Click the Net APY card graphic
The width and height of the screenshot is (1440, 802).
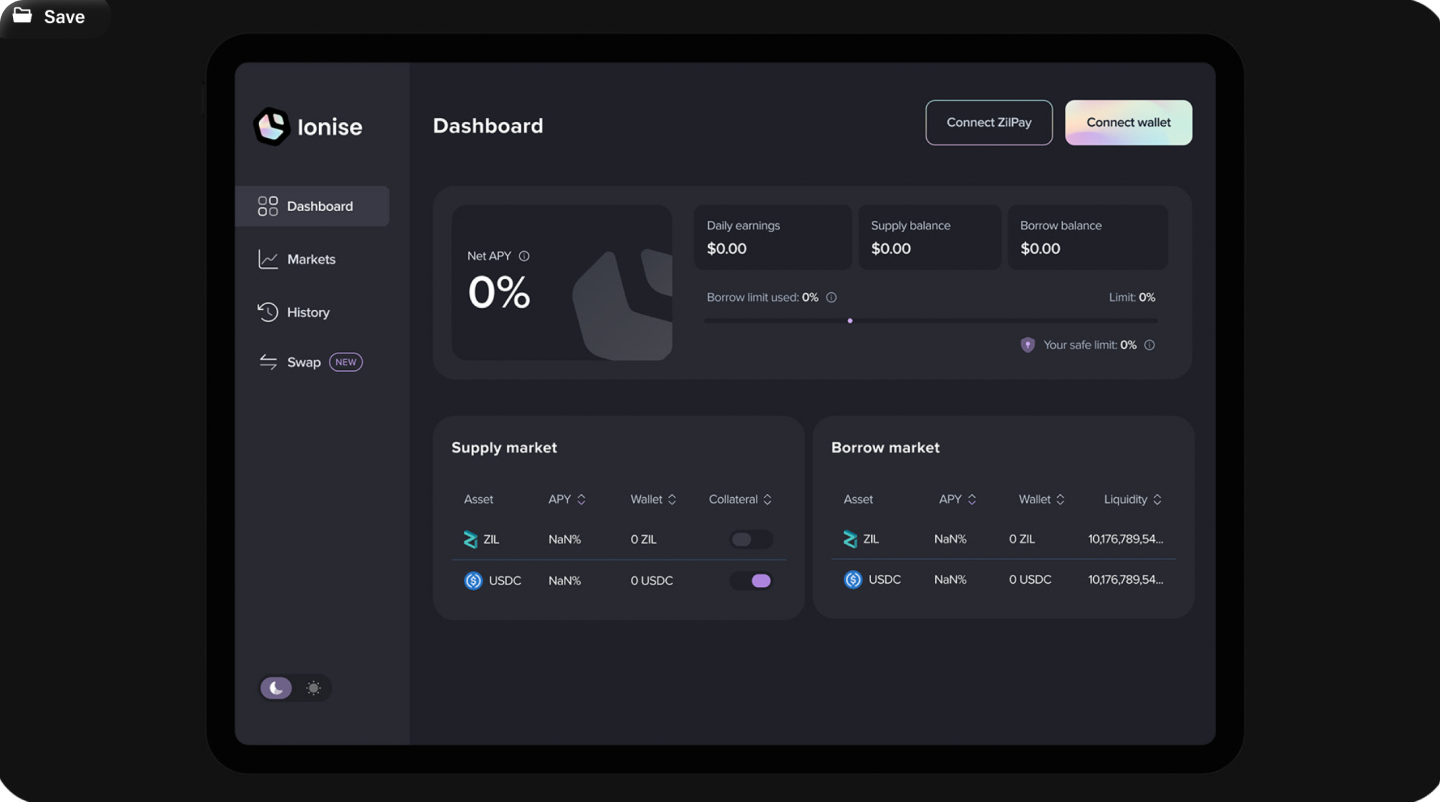click(x=622, y=304)
